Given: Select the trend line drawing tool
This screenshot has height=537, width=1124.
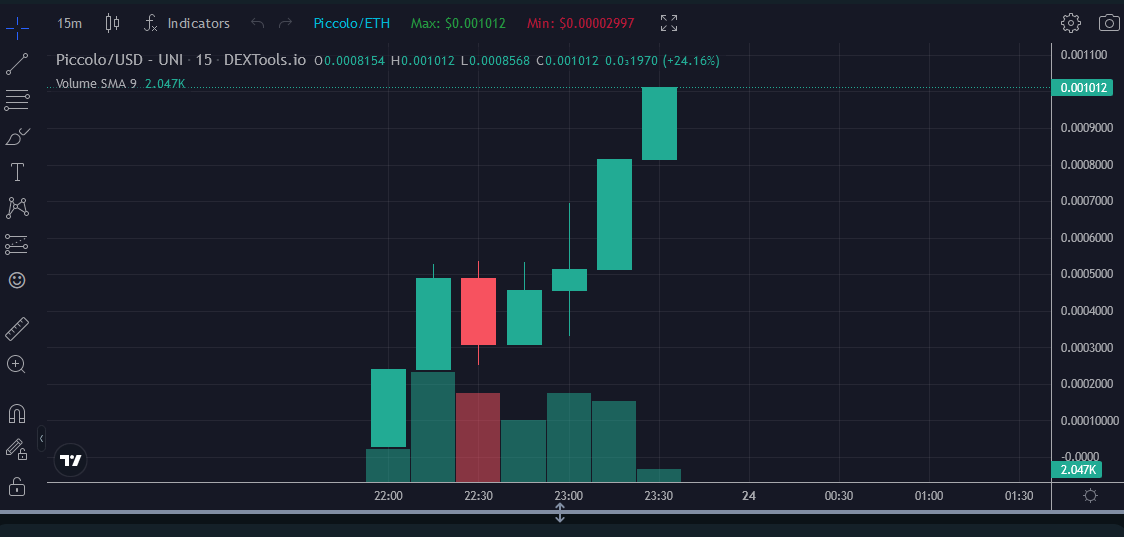Looking at the screenshot, I should (17, 64).
